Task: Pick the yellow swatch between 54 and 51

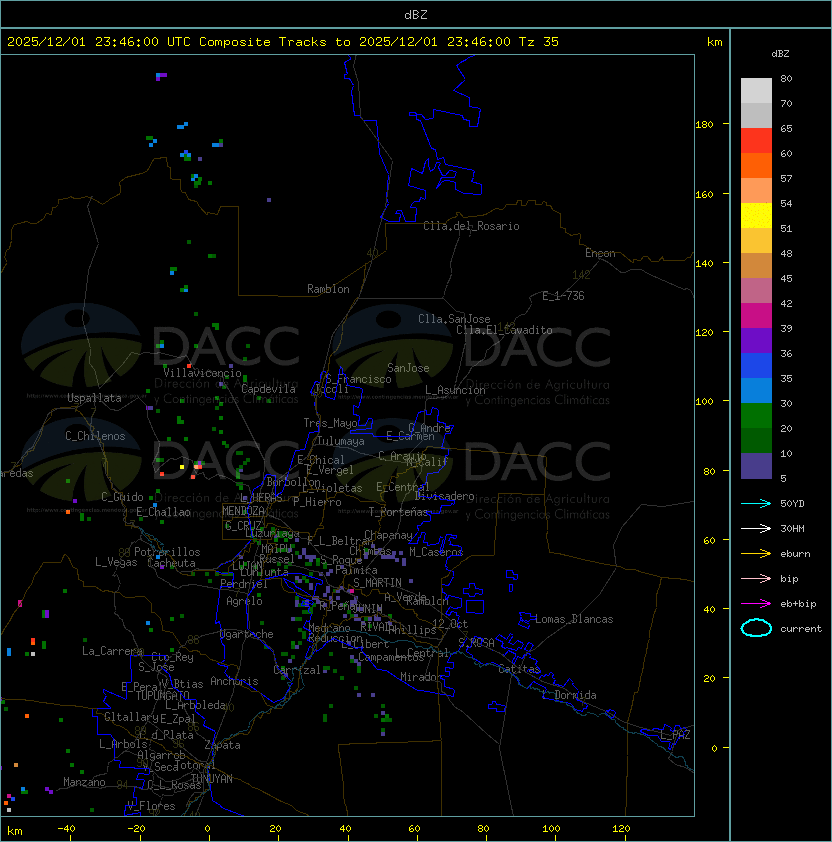Action: pos(756,216)
